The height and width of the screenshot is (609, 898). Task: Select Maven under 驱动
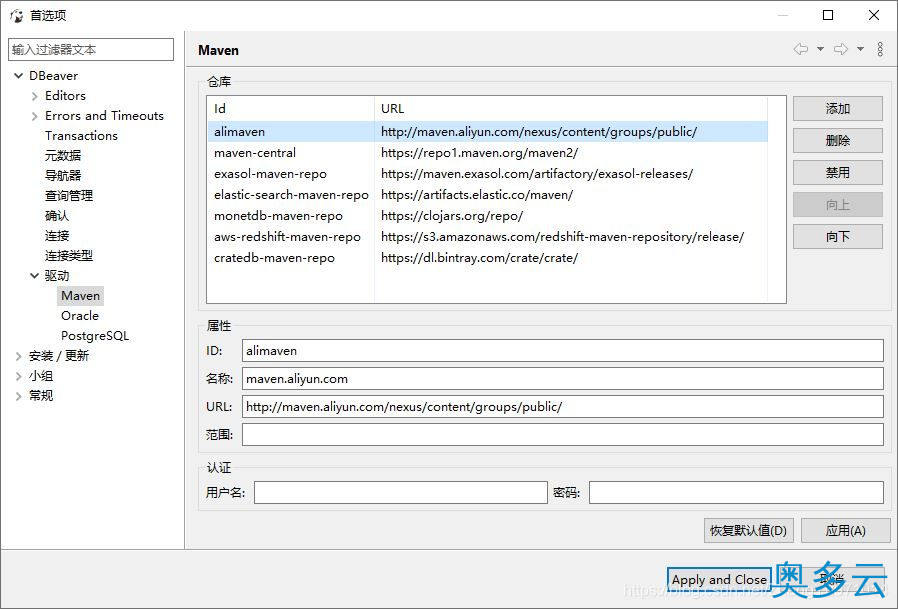point(81,296)
